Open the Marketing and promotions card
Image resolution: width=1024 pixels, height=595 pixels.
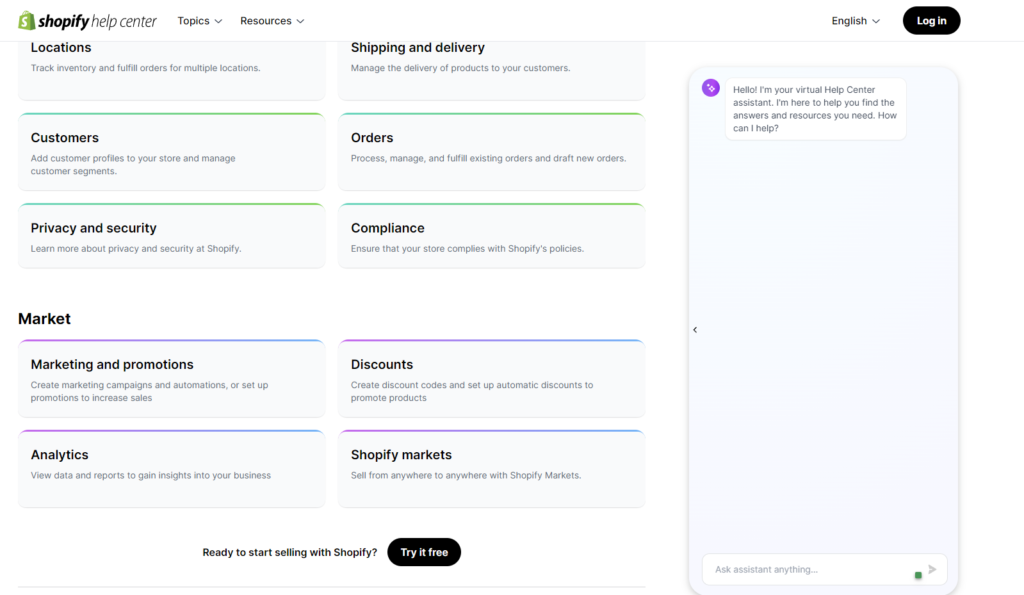(171, 378)
